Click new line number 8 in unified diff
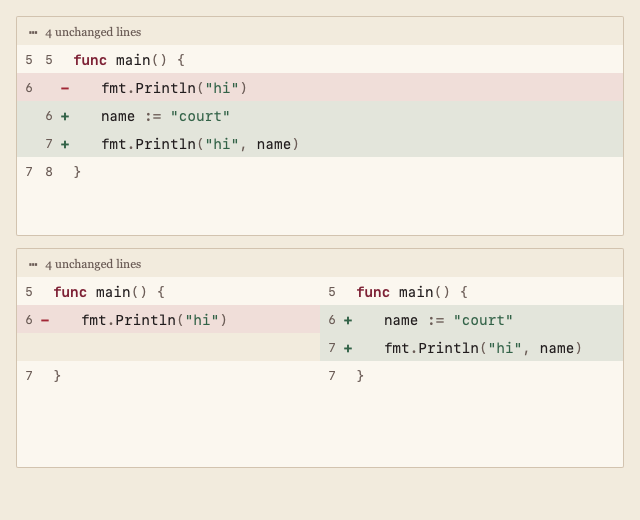This screenshot has height=520, width=640. point(49,171)
